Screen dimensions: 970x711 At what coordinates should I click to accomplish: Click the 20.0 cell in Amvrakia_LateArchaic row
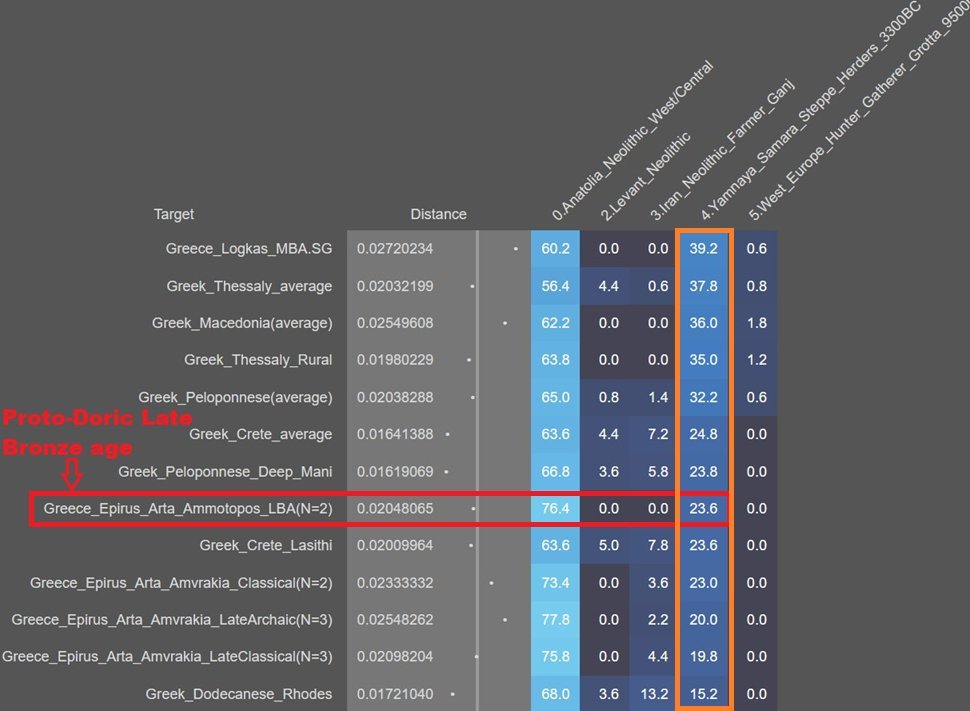coord(703,620)
